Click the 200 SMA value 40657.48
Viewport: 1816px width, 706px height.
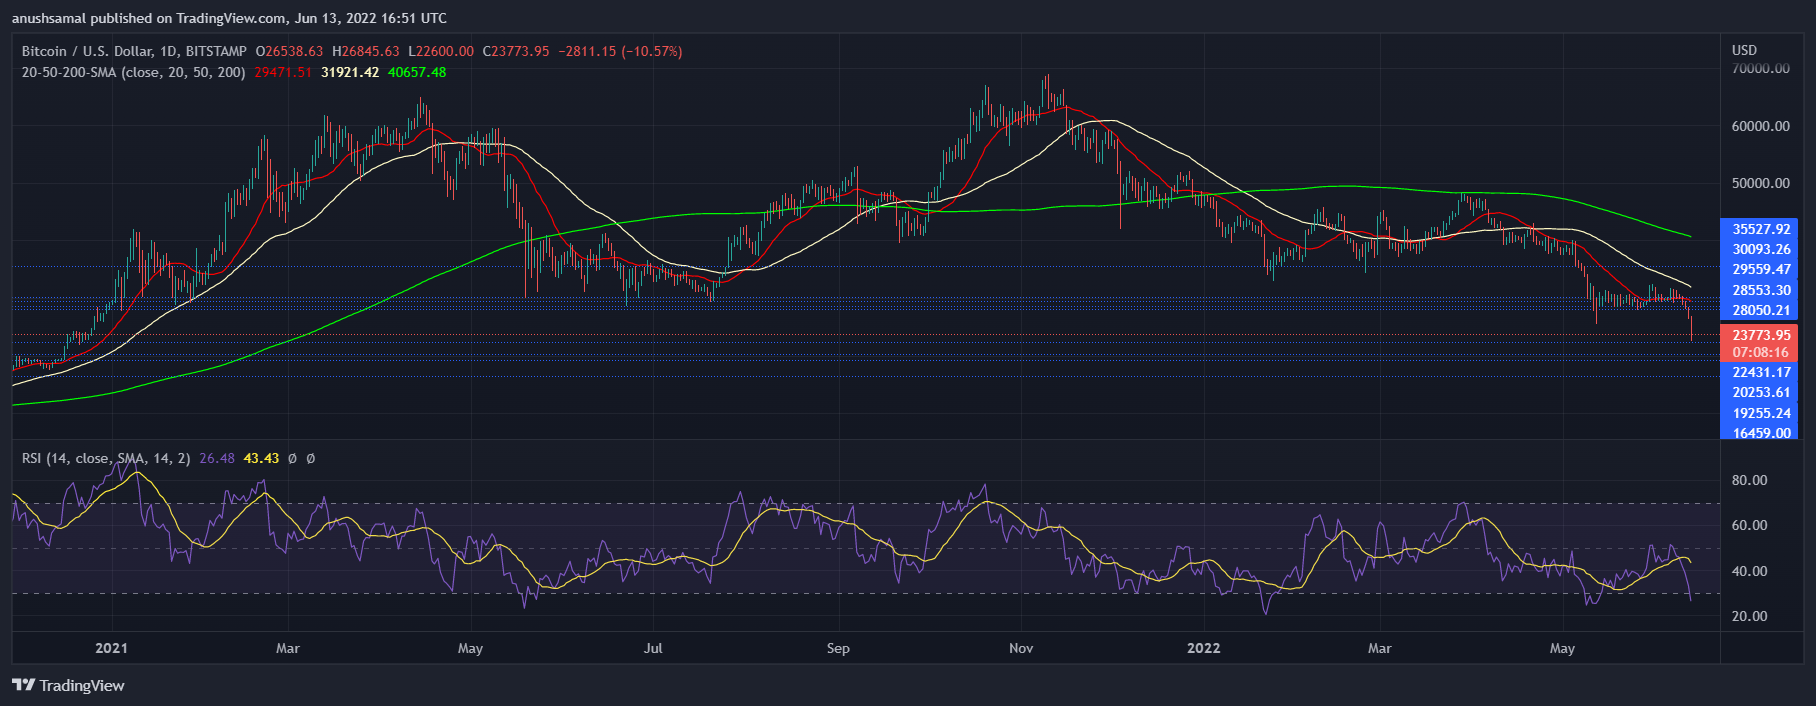[417, 72]
